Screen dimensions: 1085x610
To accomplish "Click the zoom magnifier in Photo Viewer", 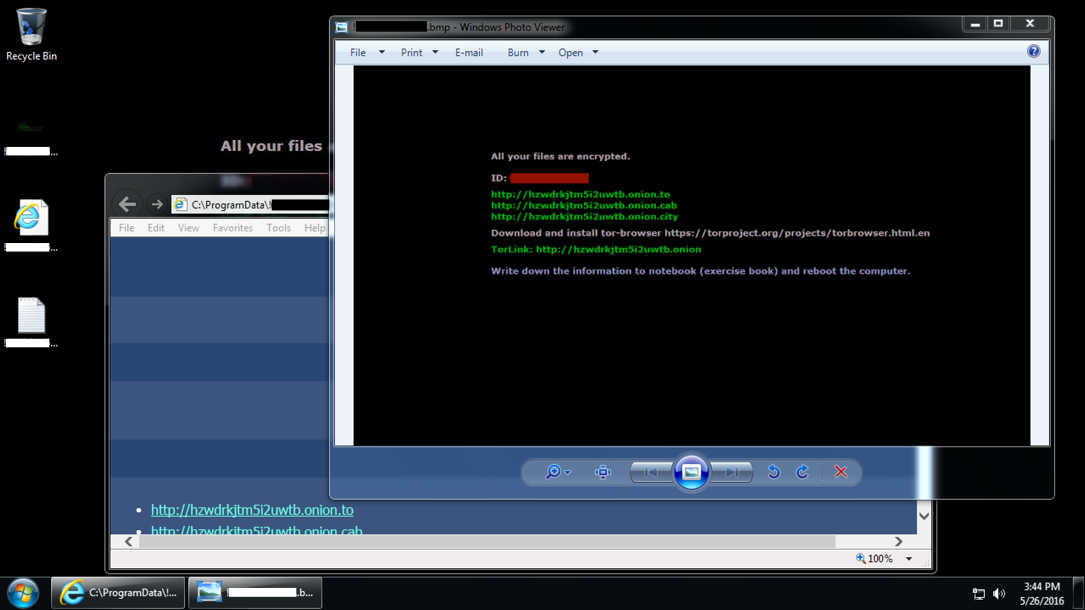I will (x=553, y=472).
